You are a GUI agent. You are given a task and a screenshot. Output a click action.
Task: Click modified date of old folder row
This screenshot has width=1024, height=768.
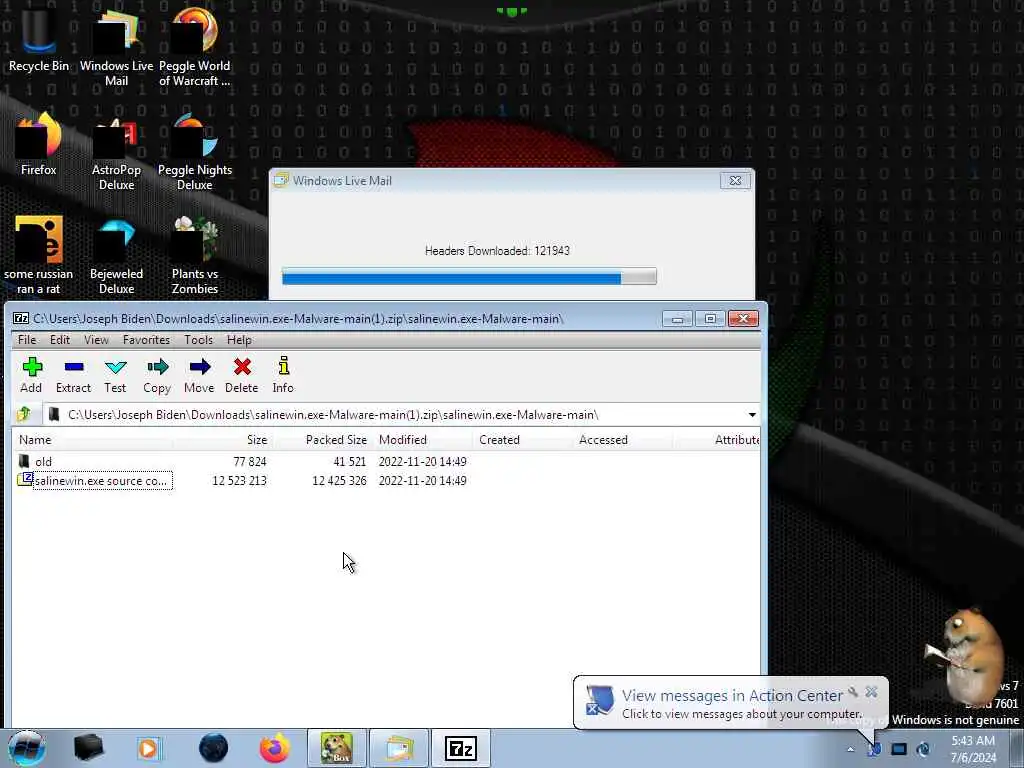tap(423, 462)
